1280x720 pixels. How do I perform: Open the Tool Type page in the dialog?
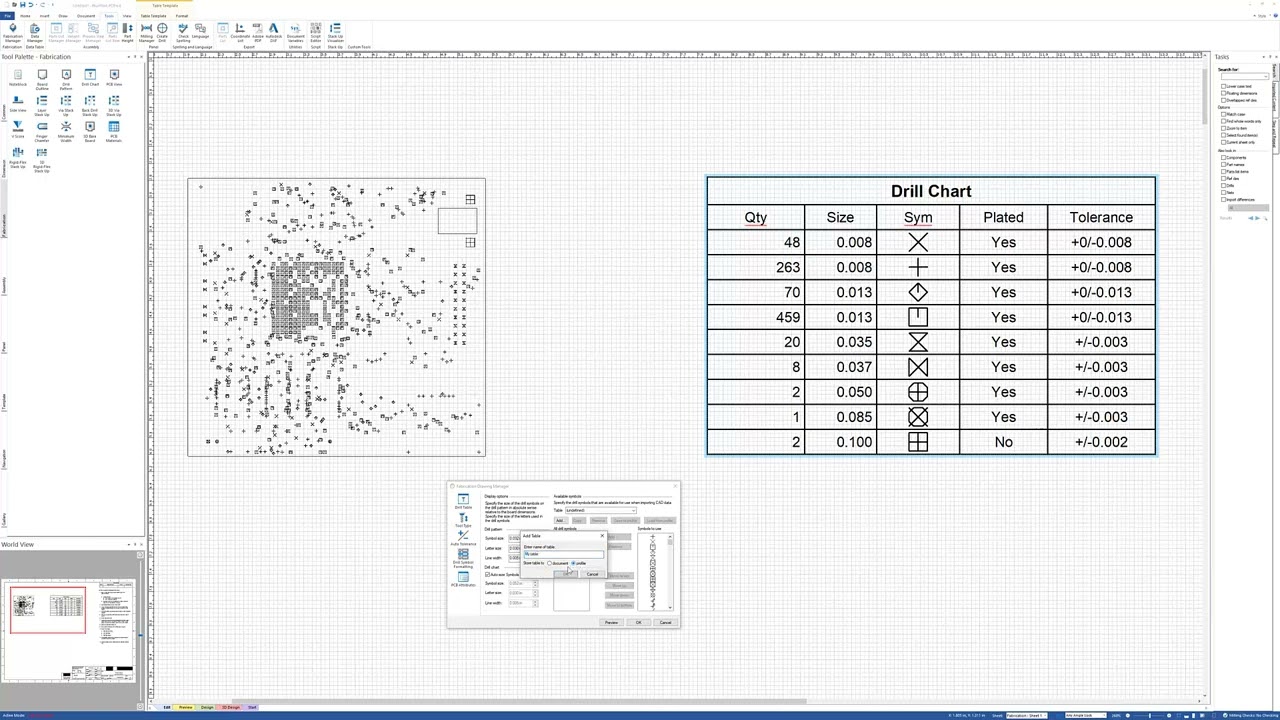[x=463, y=521]
